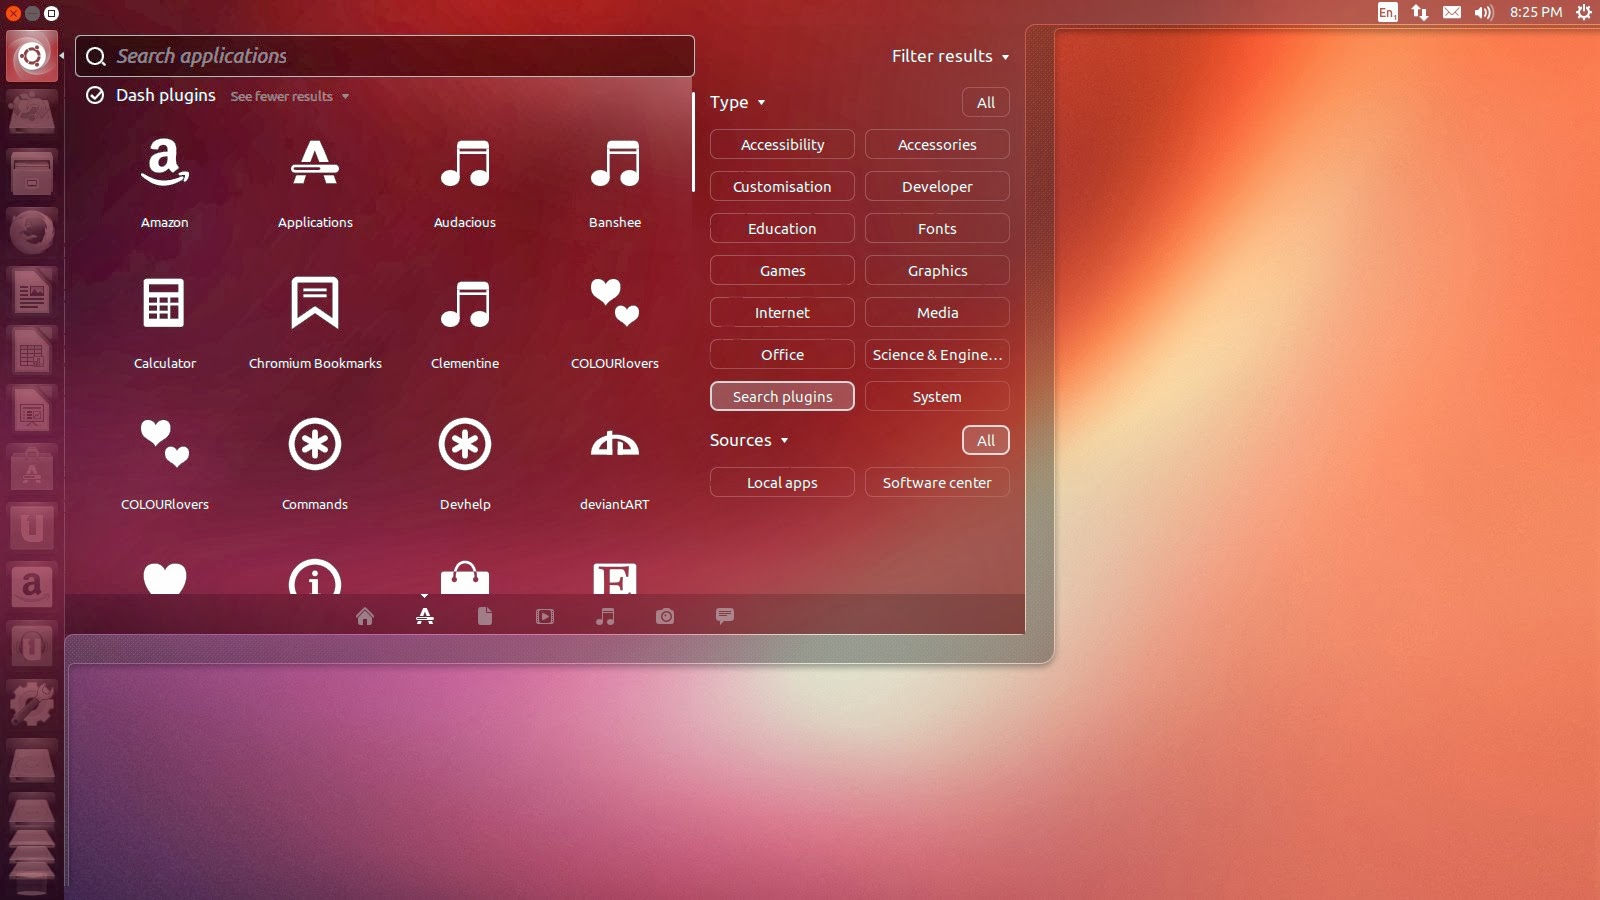This screenshot has height=900, width=1600.
Task: Toggle the Software center source filter
Action: coord(937,482)
